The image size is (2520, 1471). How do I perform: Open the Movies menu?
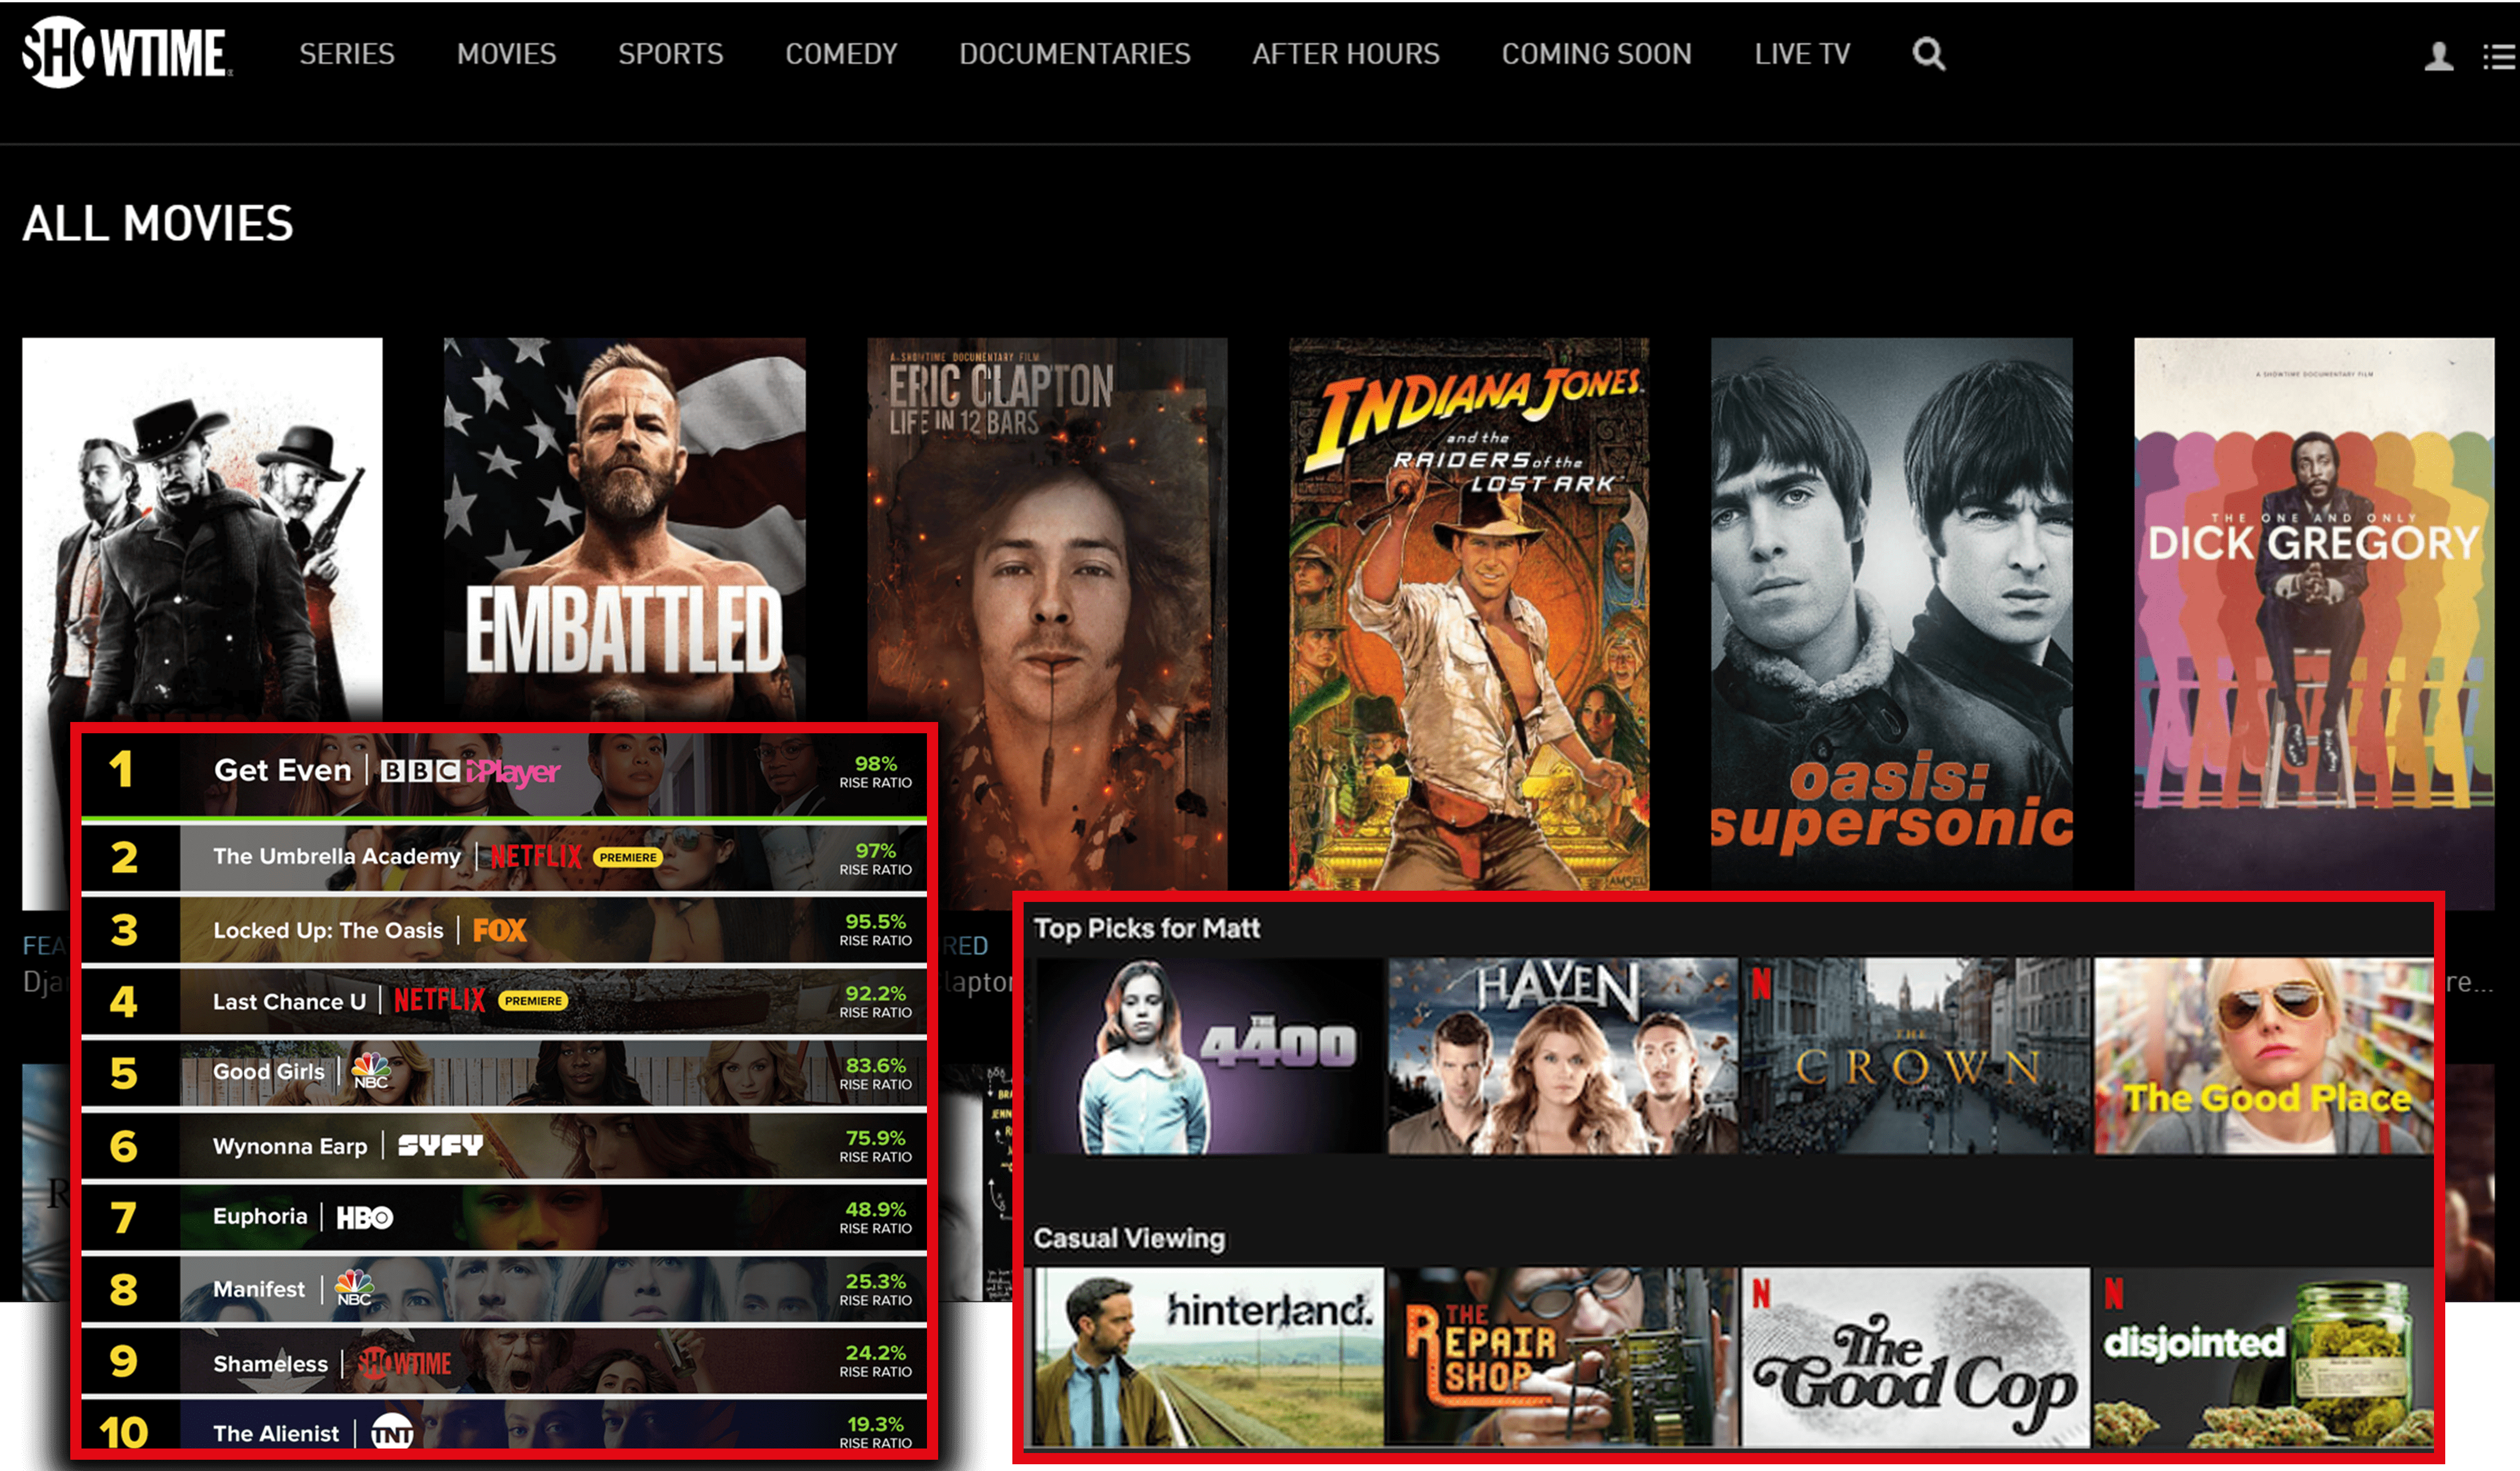[x=506, y=54]
